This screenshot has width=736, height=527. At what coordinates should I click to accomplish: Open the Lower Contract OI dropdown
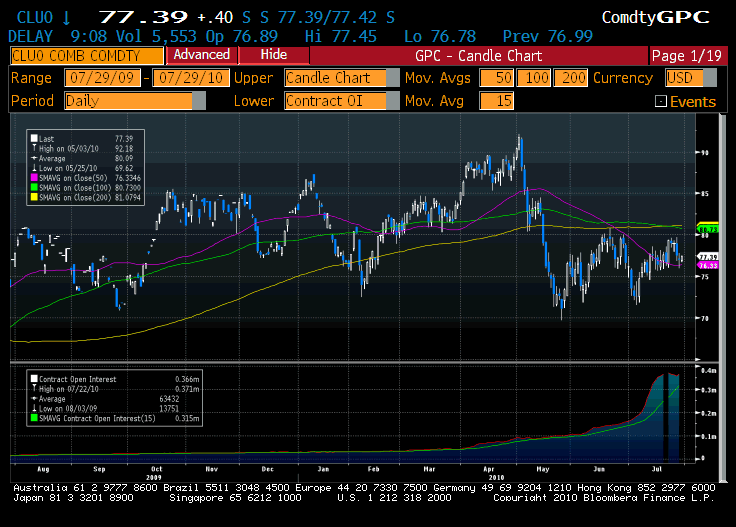click(x=335, y=101)
